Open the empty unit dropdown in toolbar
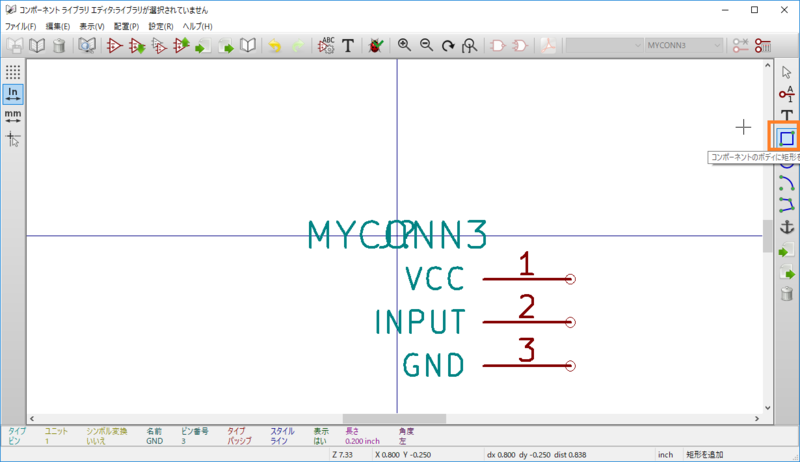 point(604,45)
